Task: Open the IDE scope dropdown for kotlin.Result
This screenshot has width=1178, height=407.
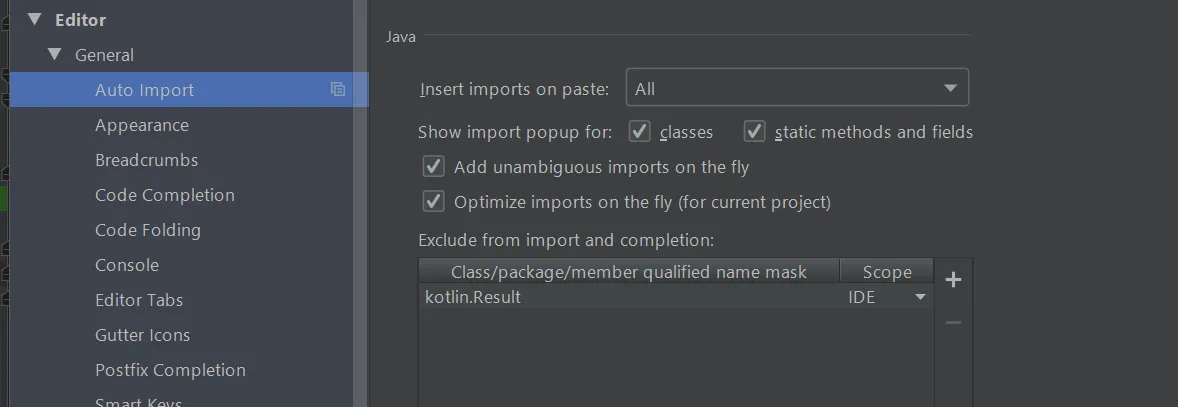Action: (919, 297)
